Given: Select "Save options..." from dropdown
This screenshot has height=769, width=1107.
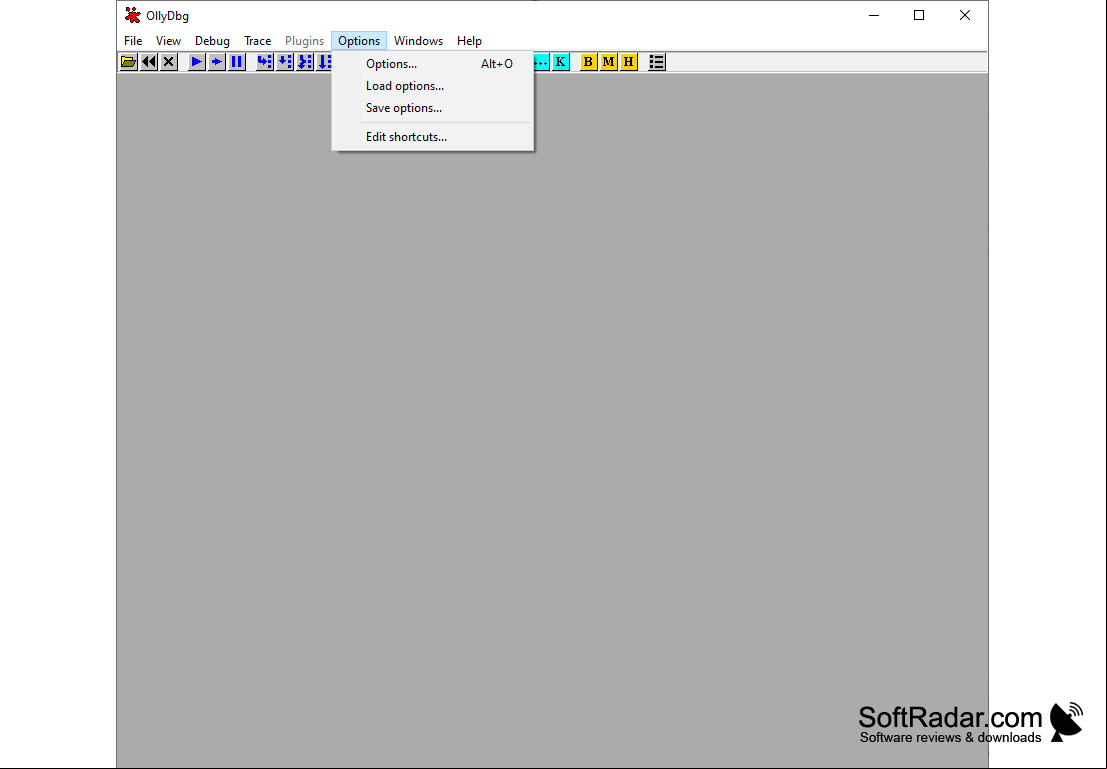Looking at the screenshot, I should [433, 108].
